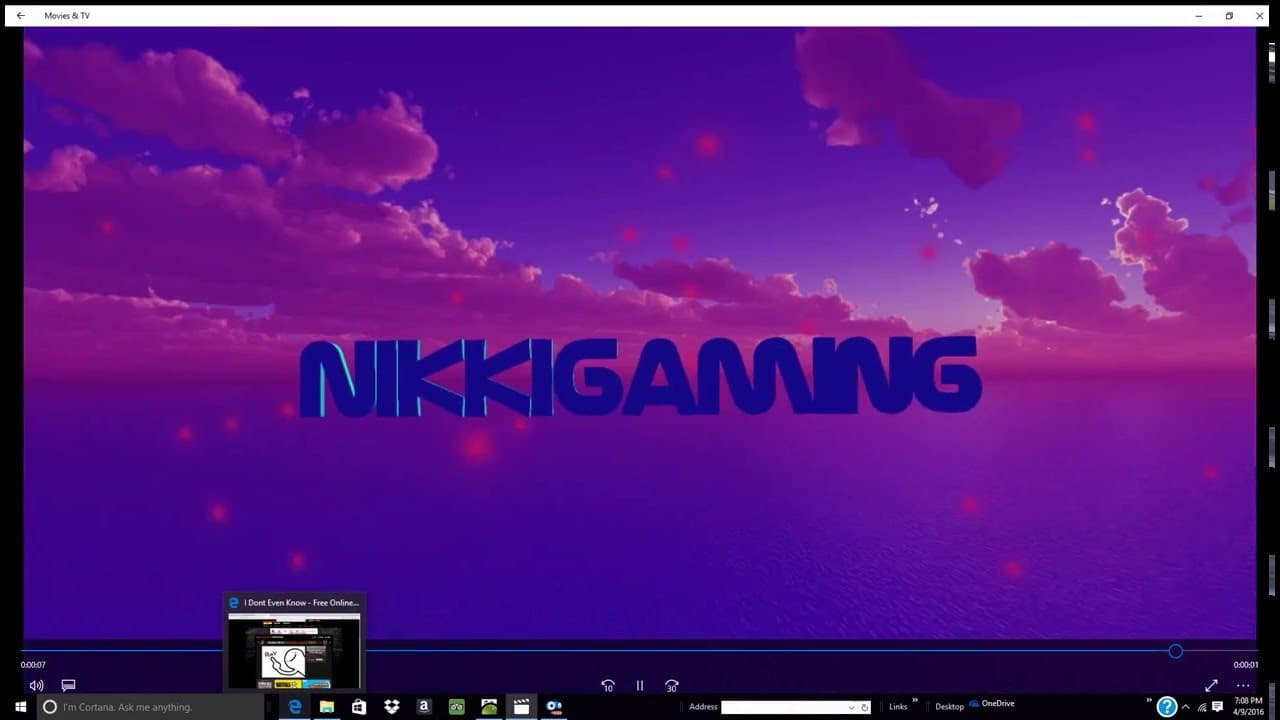
Task: Open the subtitles and captions menu
Action: point(68,685)
